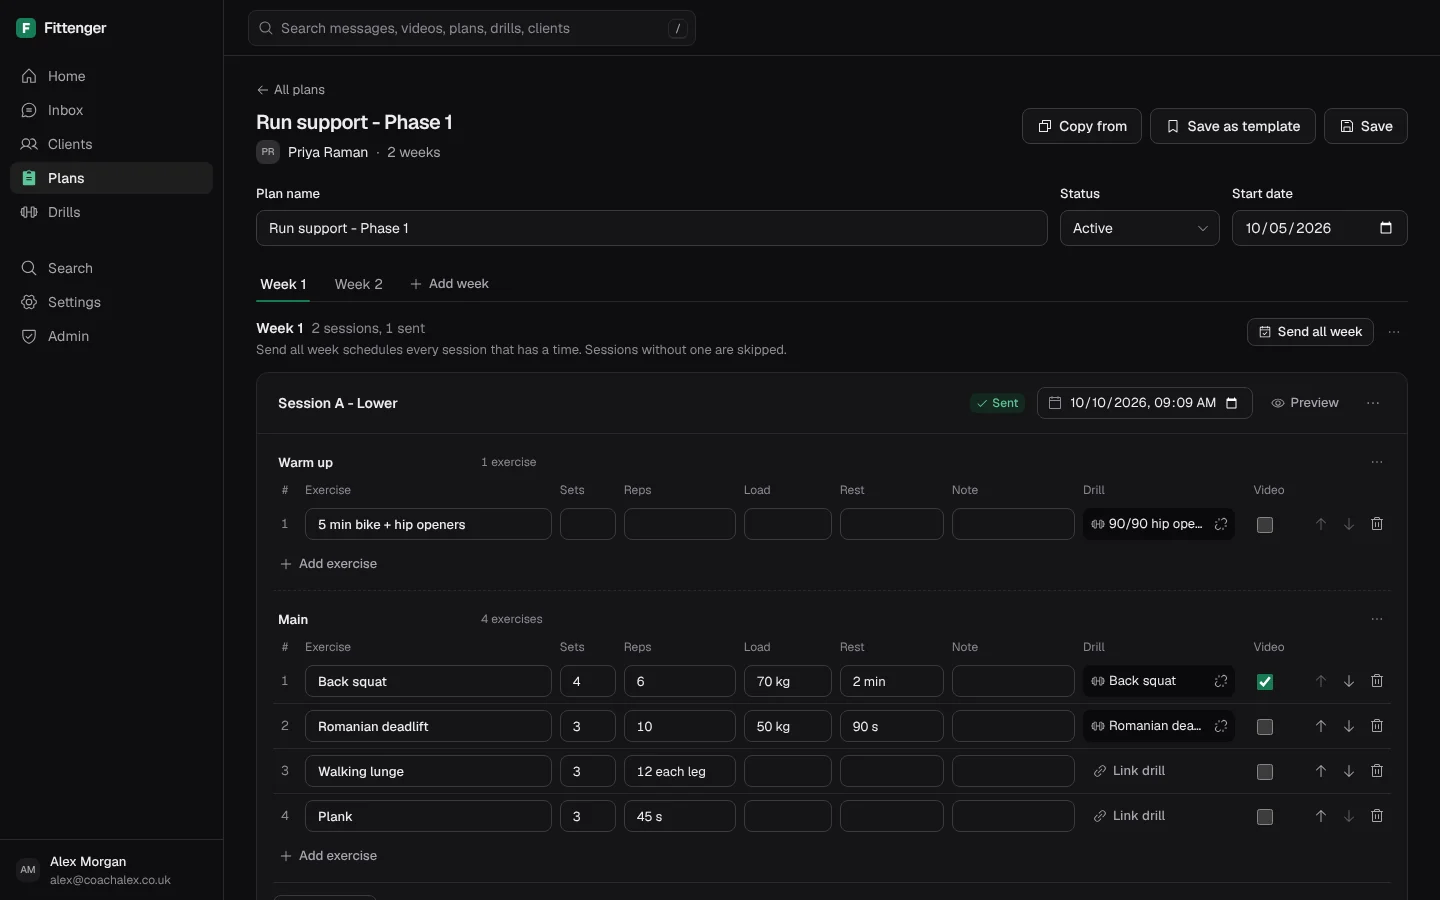Send all week sessions
Image resolution: width=1440 pixels, height=900 pixels.
click(1310, 332)
